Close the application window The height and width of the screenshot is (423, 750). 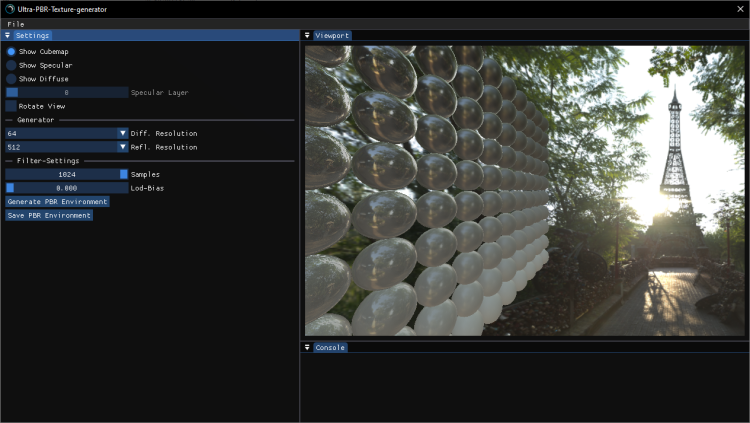pyautogui.click(x=740, y=9)
